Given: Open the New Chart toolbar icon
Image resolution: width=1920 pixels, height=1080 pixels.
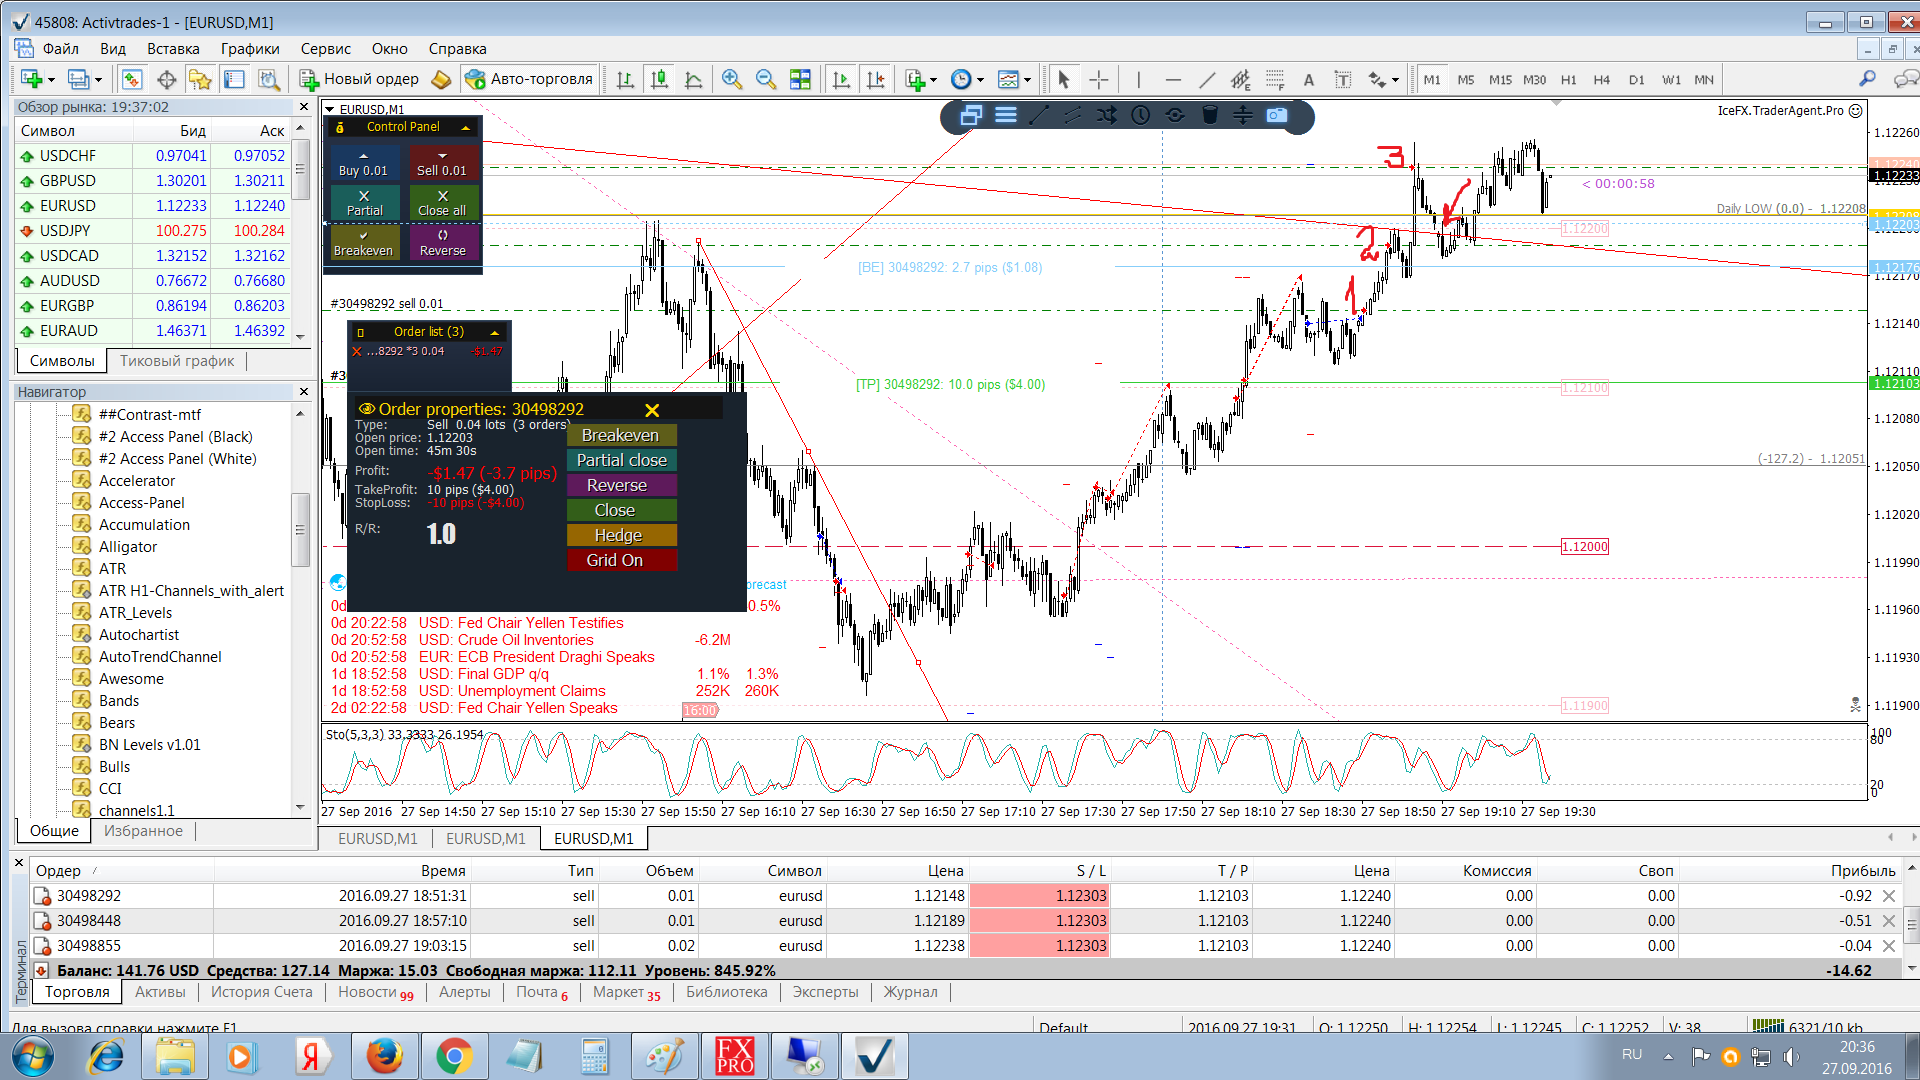Looking at the screenshot, I should point(31,79).
